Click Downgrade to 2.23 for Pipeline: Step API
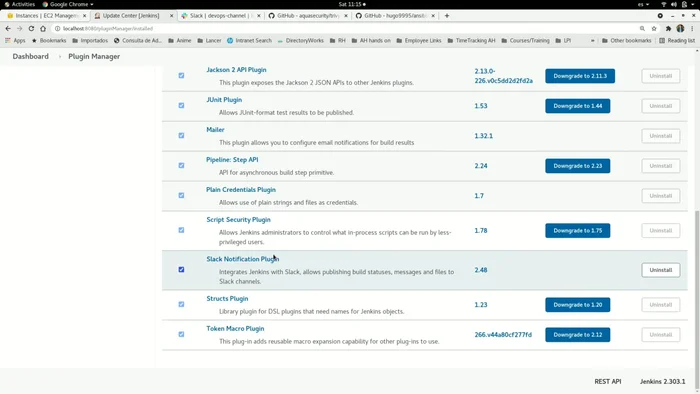The width and height of the screenshot is (700, 394). [x=577, y=166]
